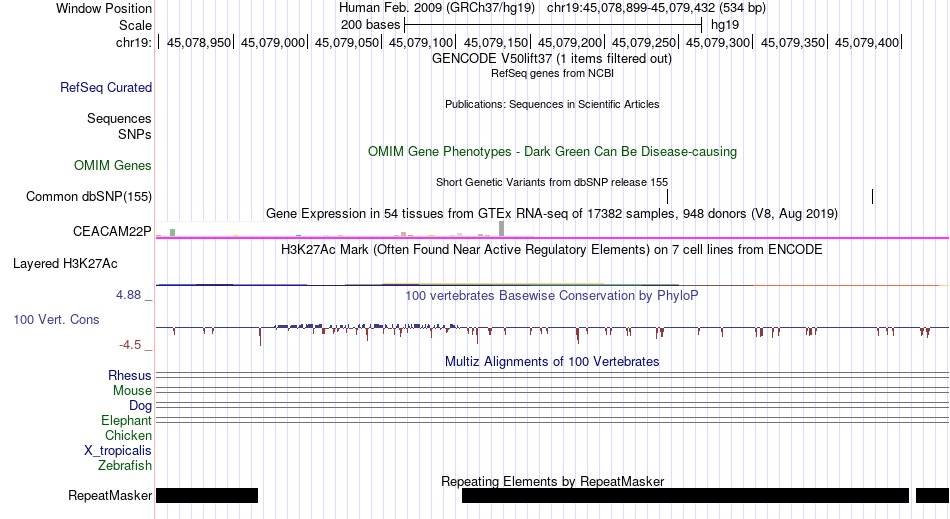Image resolution: width=950 pixels, height=519 pixels.
Task: Click the H3K27Ac Mark track title
Action: coord(551,250)
